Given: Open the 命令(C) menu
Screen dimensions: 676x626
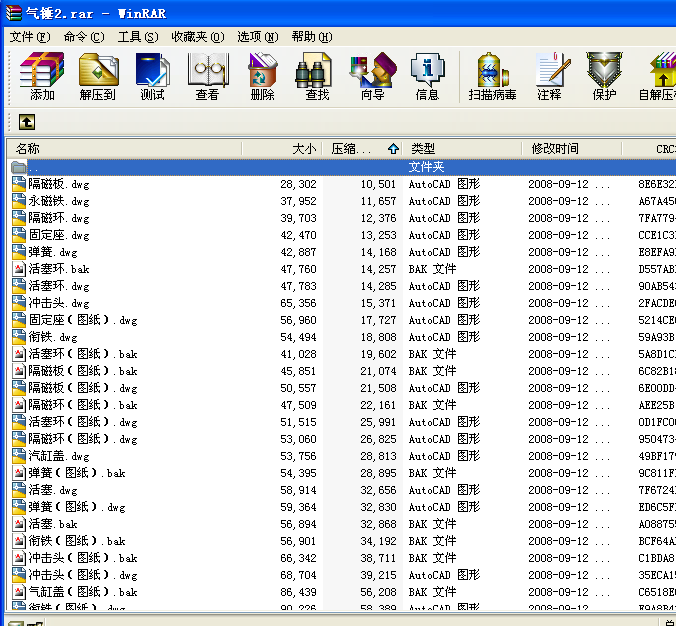Looking at the screenshot, I should 84,37.
